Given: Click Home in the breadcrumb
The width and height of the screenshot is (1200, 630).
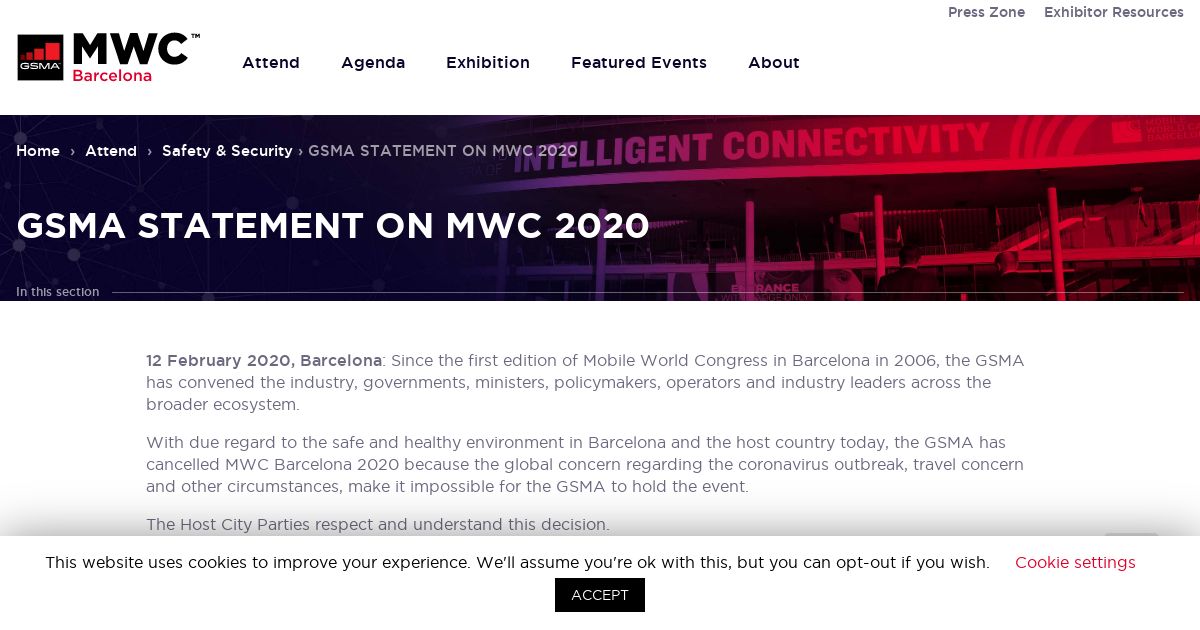Looking at the screenshot, I should pos(38,151).
